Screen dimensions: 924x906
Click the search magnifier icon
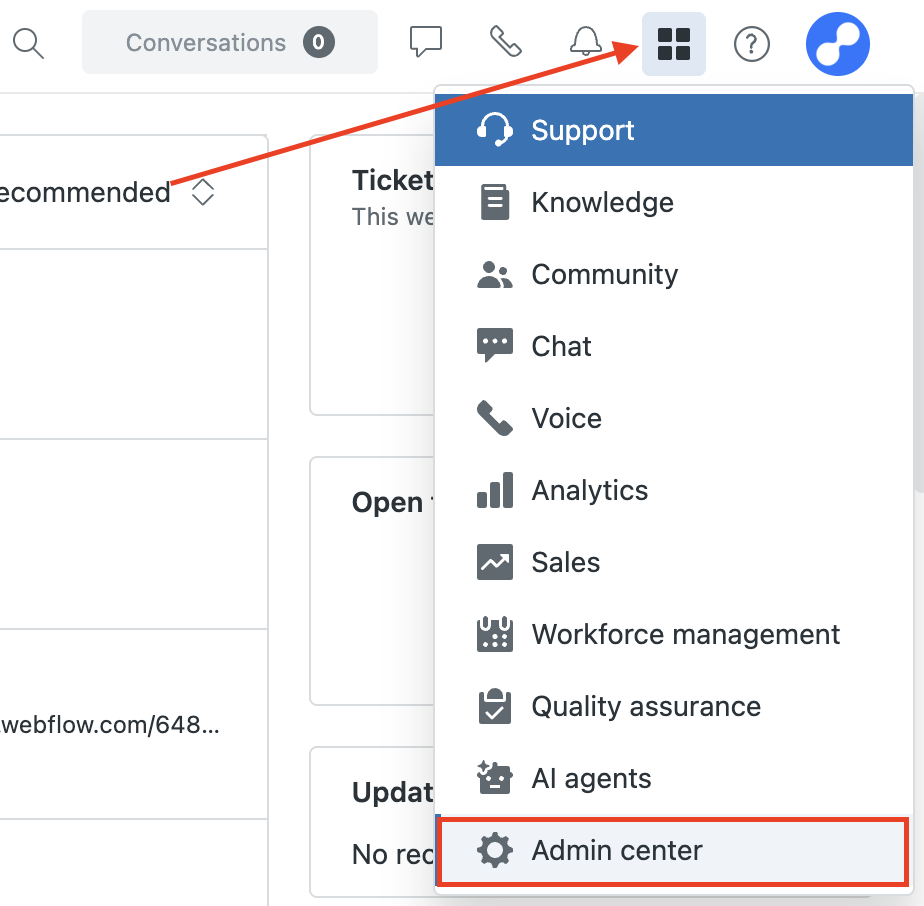[28, 44]
